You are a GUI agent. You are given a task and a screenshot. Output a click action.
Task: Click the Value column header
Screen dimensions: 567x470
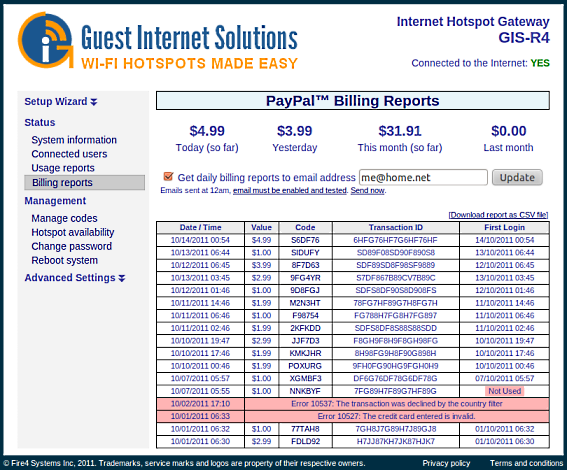pyautogui.click(x=261, y=227)
